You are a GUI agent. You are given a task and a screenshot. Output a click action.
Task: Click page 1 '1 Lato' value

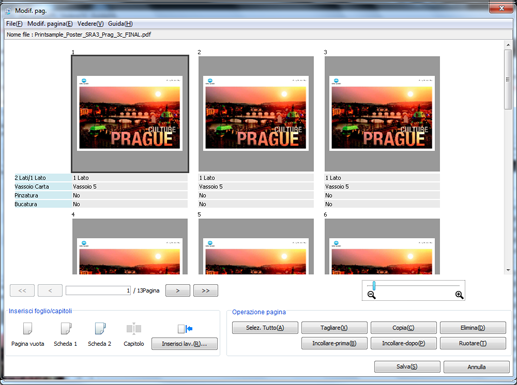coord(81,178)
